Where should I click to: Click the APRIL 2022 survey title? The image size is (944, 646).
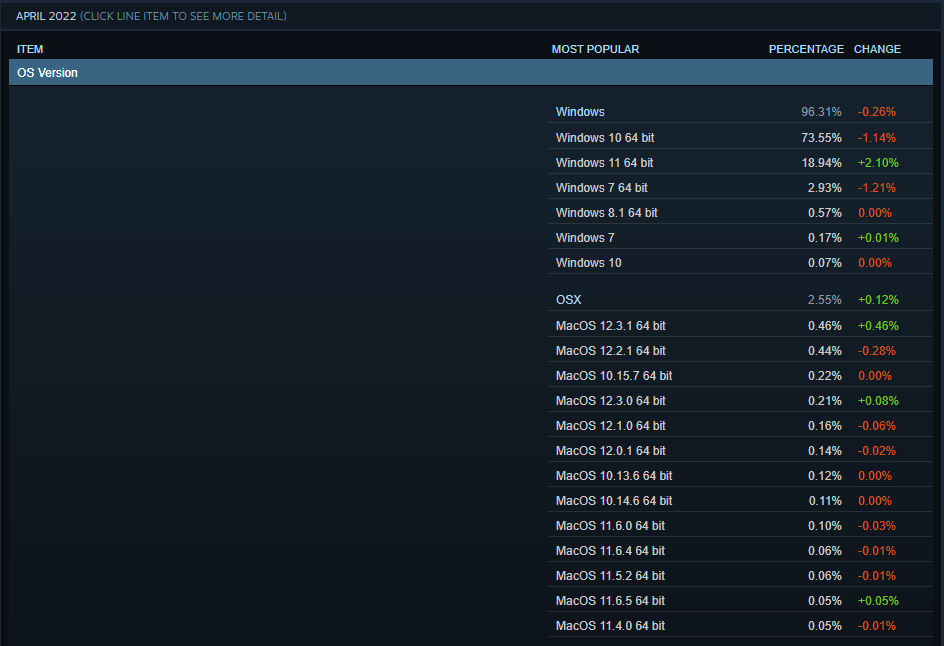pyautogui.click(x=46, y=16)
